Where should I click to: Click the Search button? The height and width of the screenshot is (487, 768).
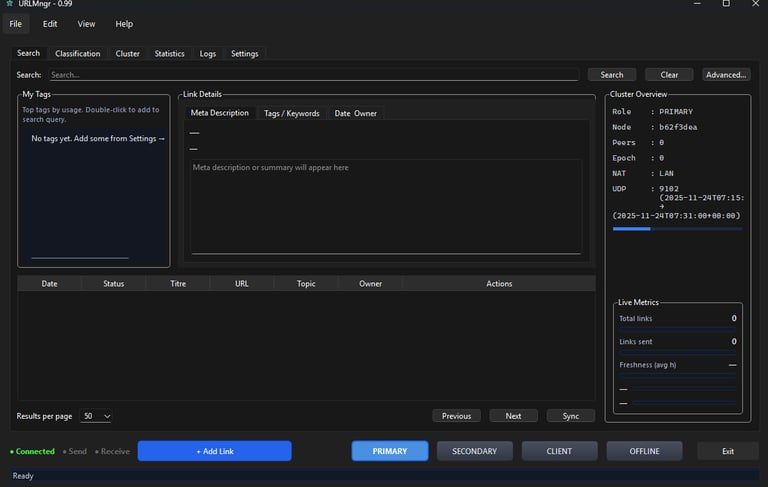tap(612, 75)
